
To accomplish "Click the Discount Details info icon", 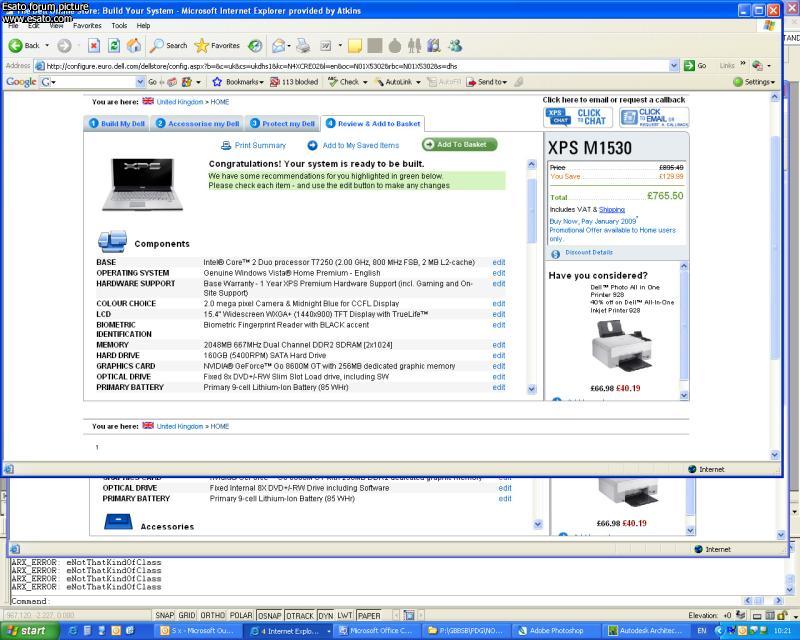I will coord(556,254).
